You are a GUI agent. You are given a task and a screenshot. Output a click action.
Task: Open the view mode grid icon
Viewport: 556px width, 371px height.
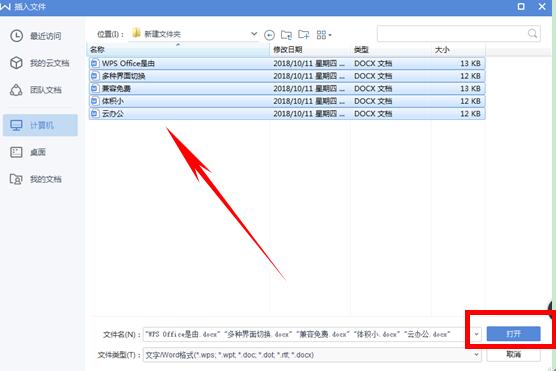324,35
